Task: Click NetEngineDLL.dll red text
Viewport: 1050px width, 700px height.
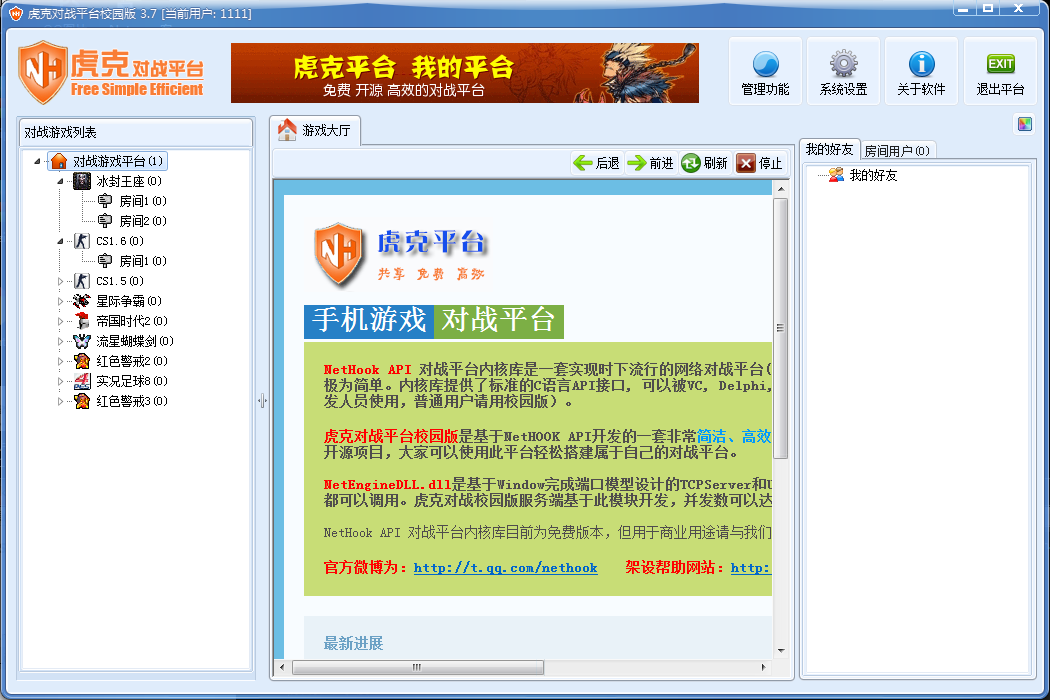Action: click(x=387, y=484)
